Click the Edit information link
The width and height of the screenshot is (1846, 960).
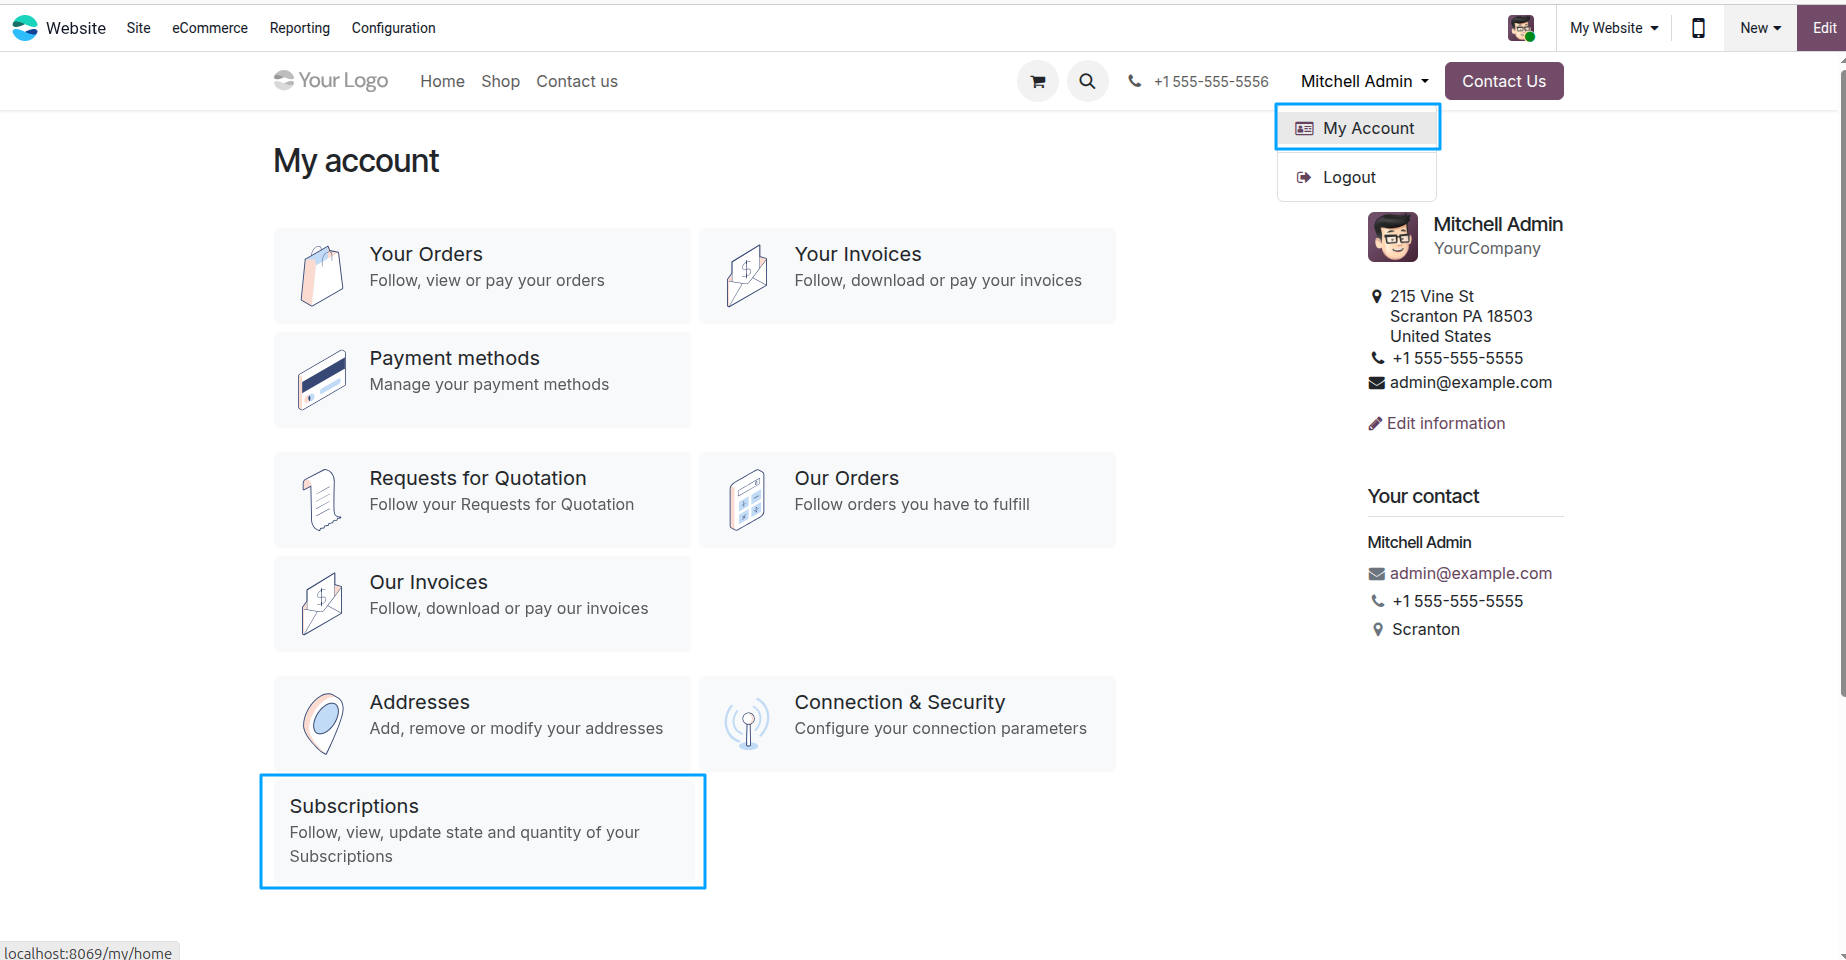click(x=1437, y=424)
